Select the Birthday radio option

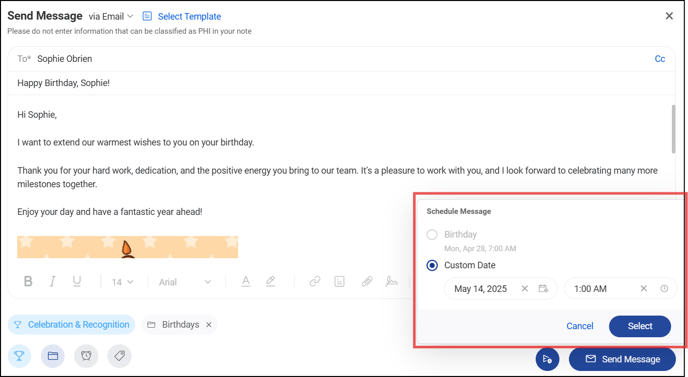432,234
